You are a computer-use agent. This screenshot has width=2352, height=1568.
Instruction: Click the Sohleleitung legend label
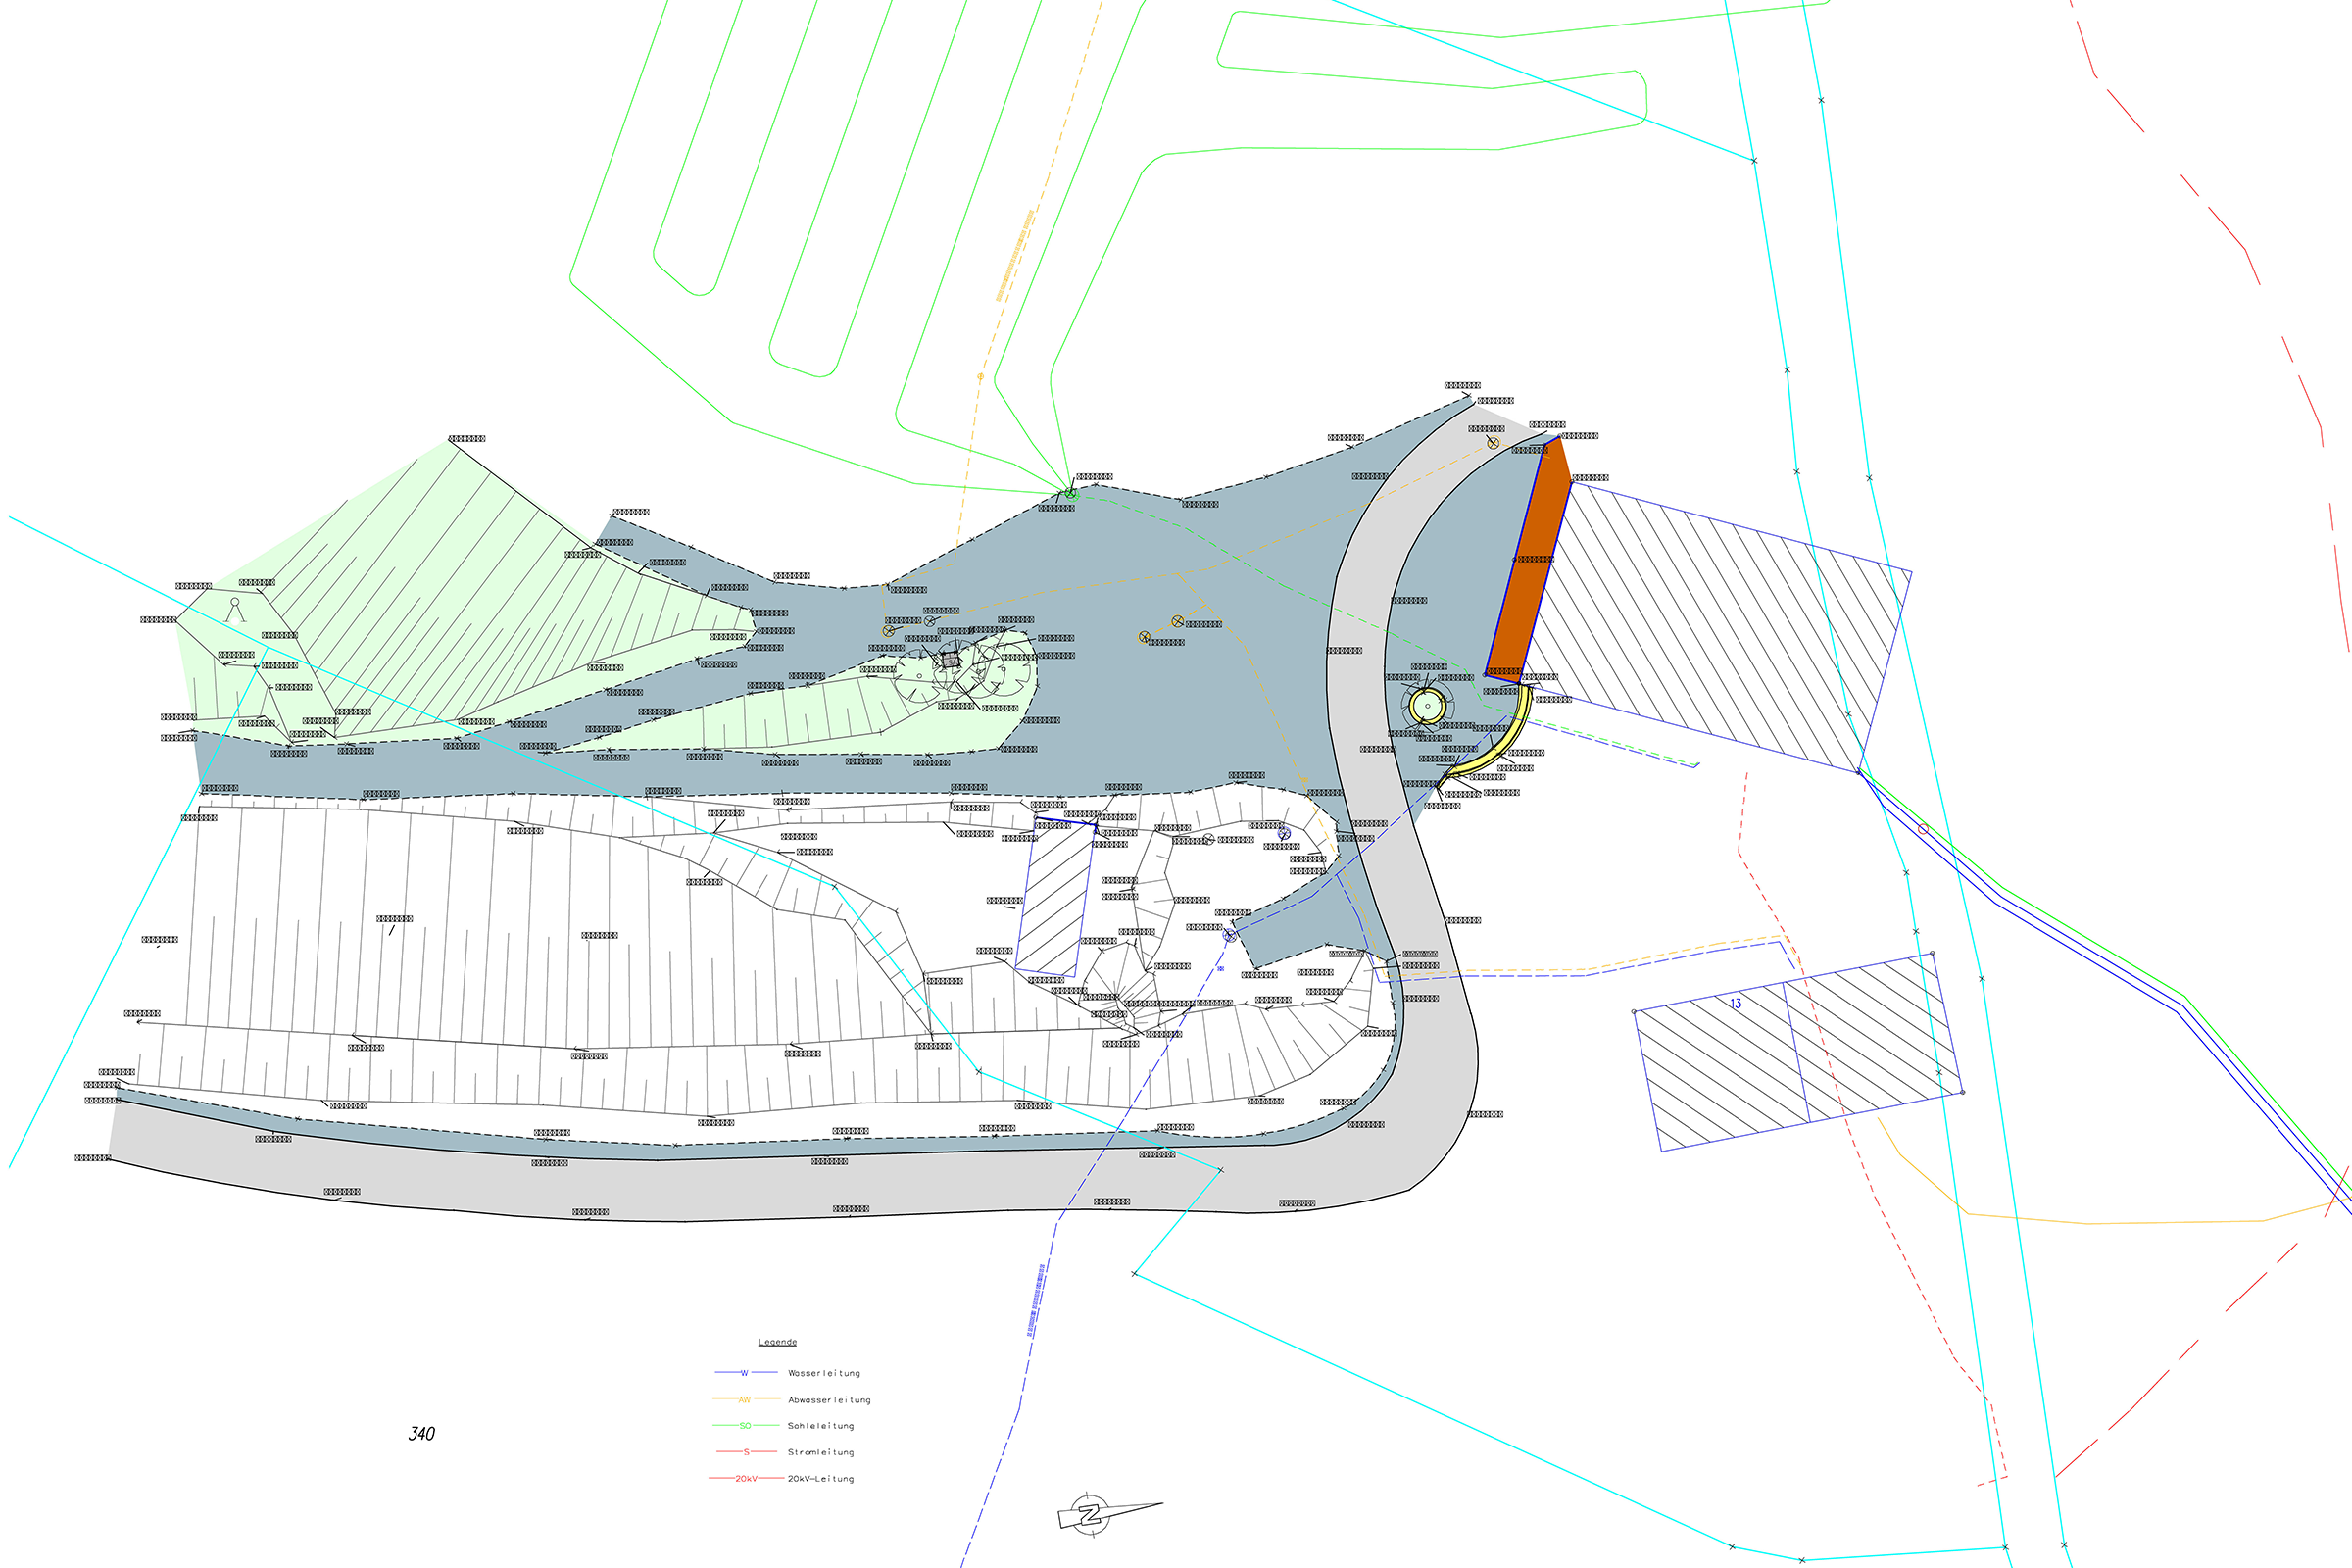(x=821, y=1426)
